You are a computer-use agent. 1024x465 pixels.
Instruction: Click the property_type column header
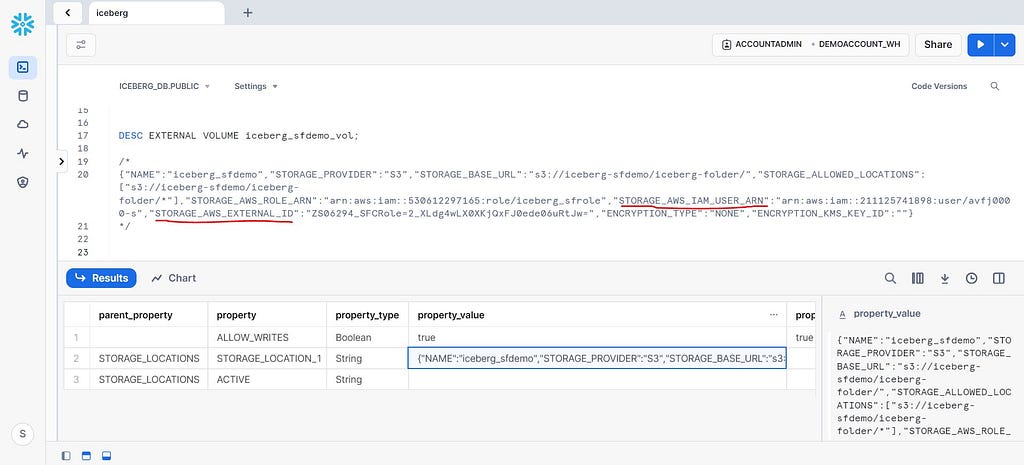(x=367, y=315)
